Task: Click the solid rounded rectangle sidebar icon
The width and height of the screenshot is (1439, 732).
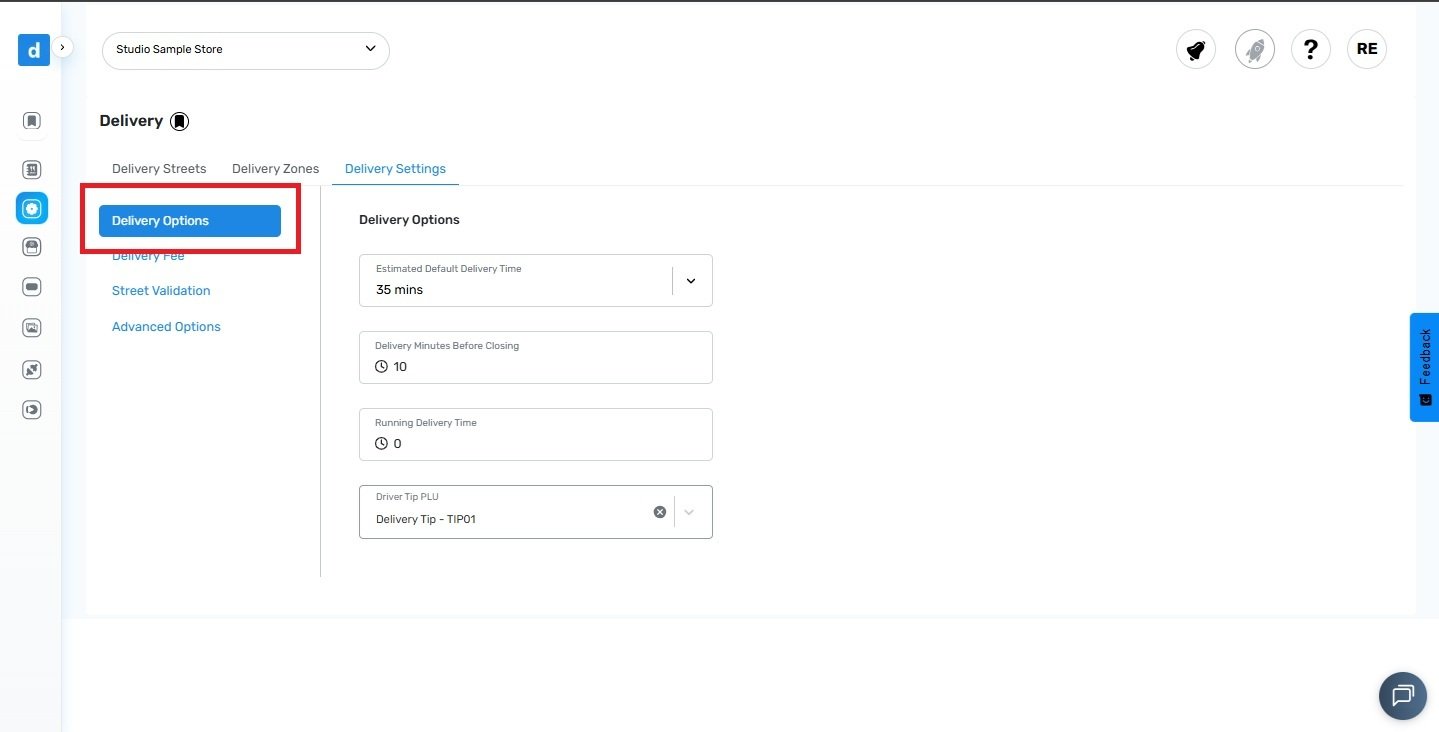Action: click(x=32, y=287)
